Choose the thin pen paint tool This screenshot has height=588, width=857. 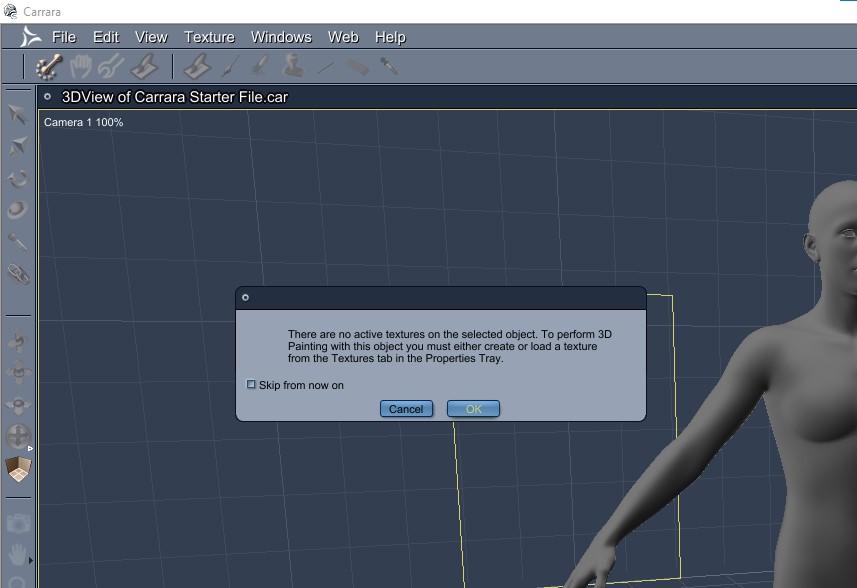230,67
